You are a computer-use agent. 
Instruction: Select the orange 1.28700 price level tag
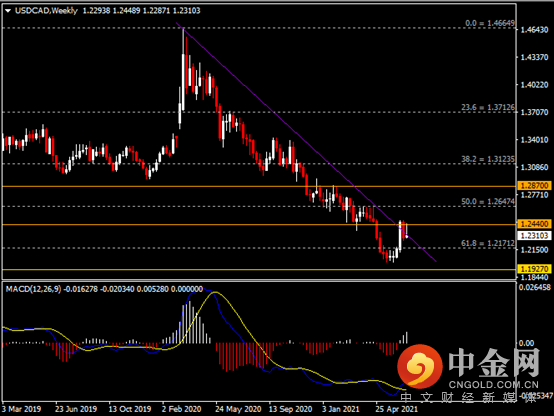coord(535,186)
